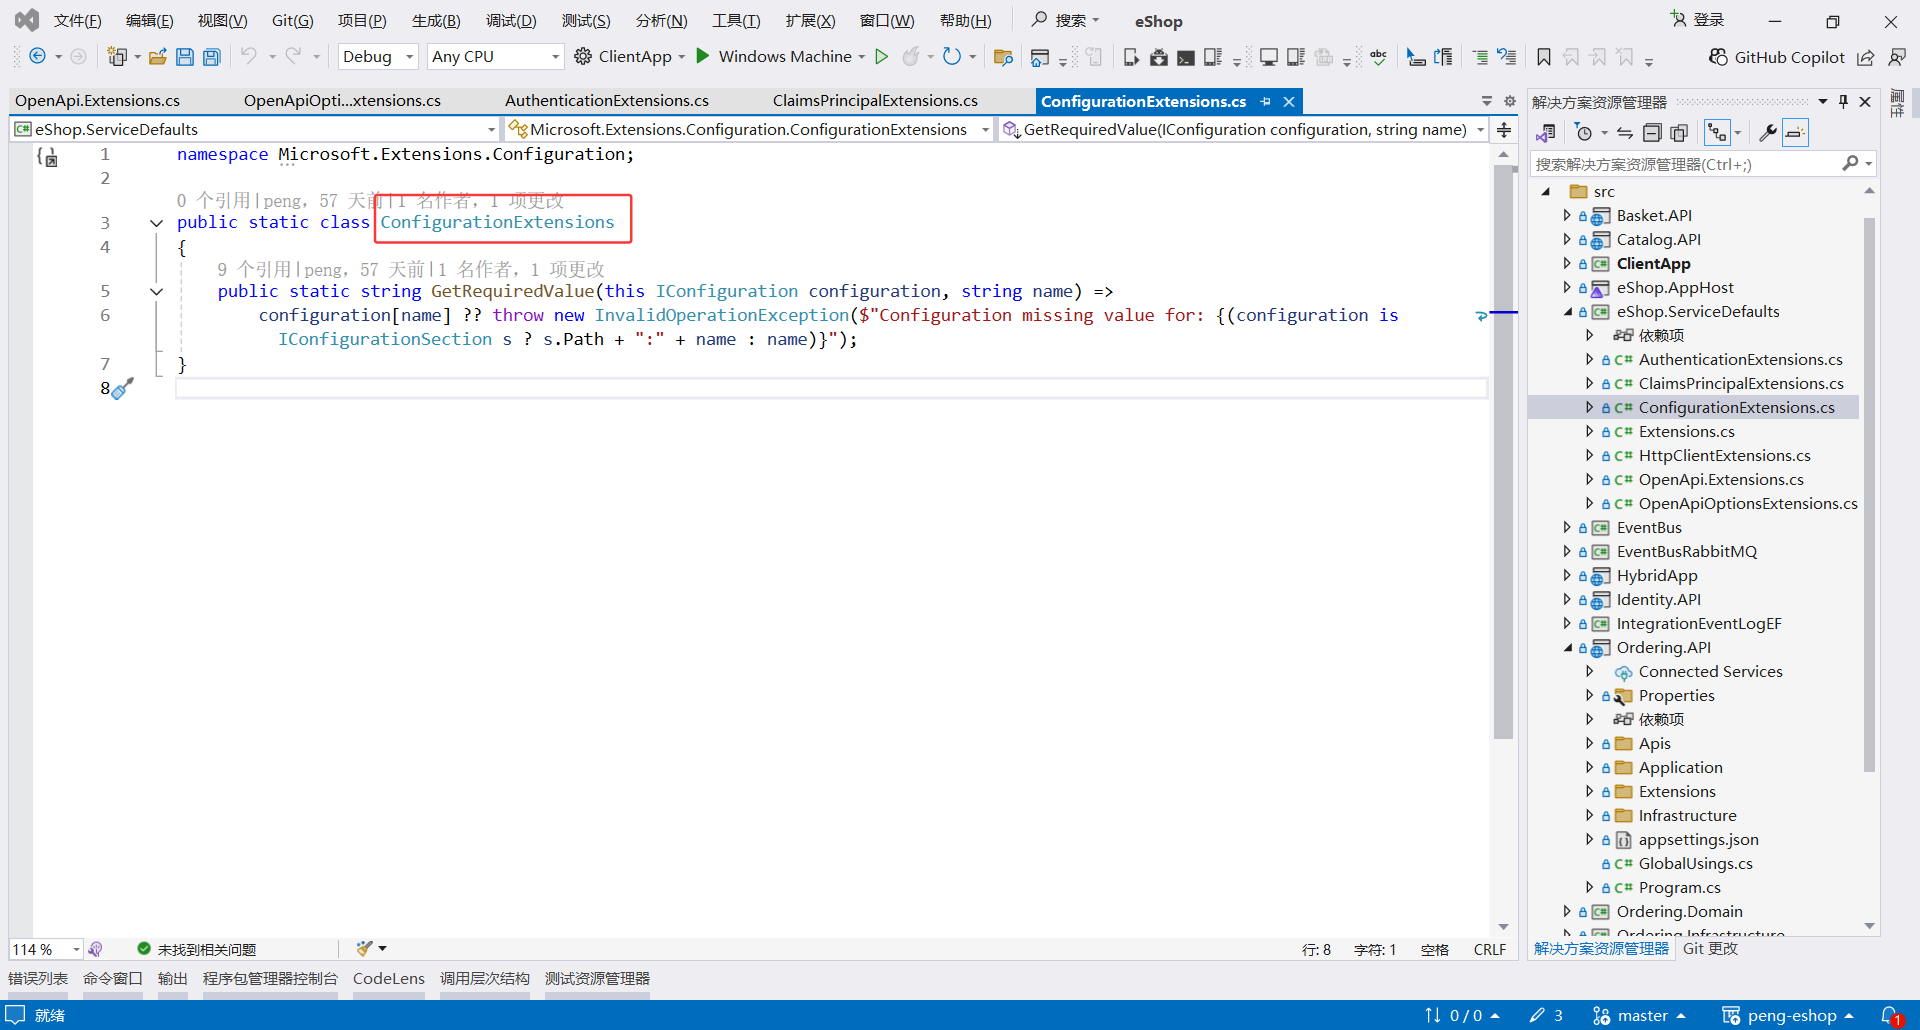This screenshot has height=1030, width=1920.
Task: Click the screwdriver quick actions icon on line 8
Action: tap(122, 389)
